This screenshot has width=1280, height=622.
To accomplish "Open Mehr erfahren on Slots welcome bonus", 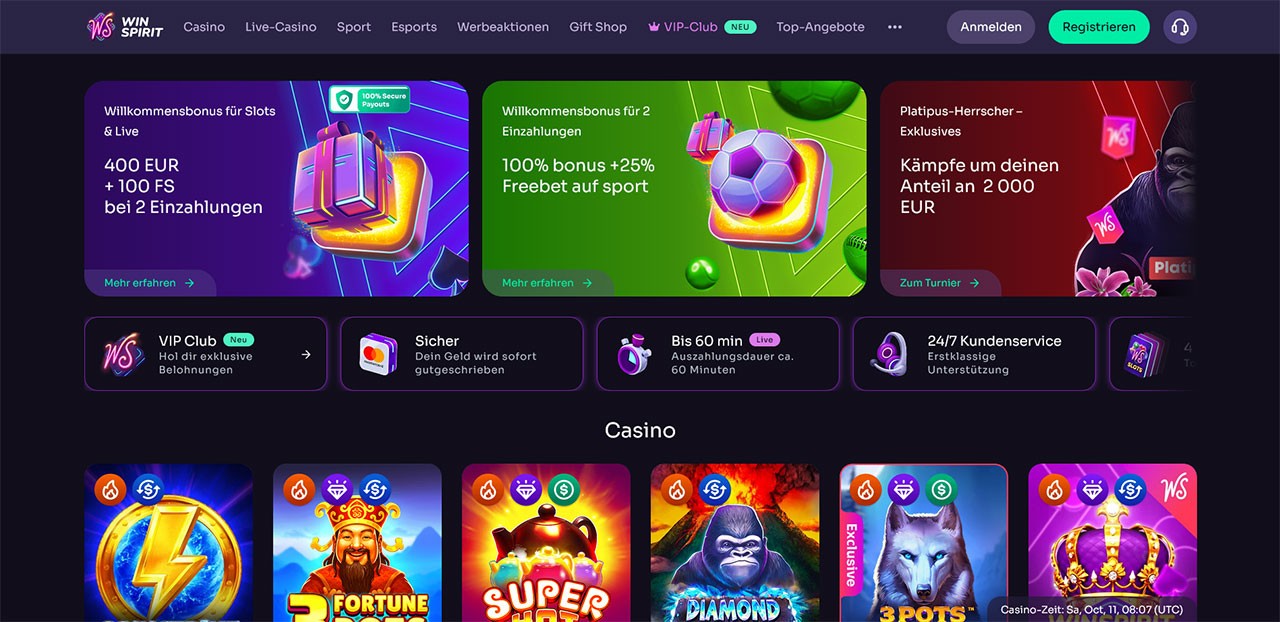I will pyautogui.click(x=149, y=283).
